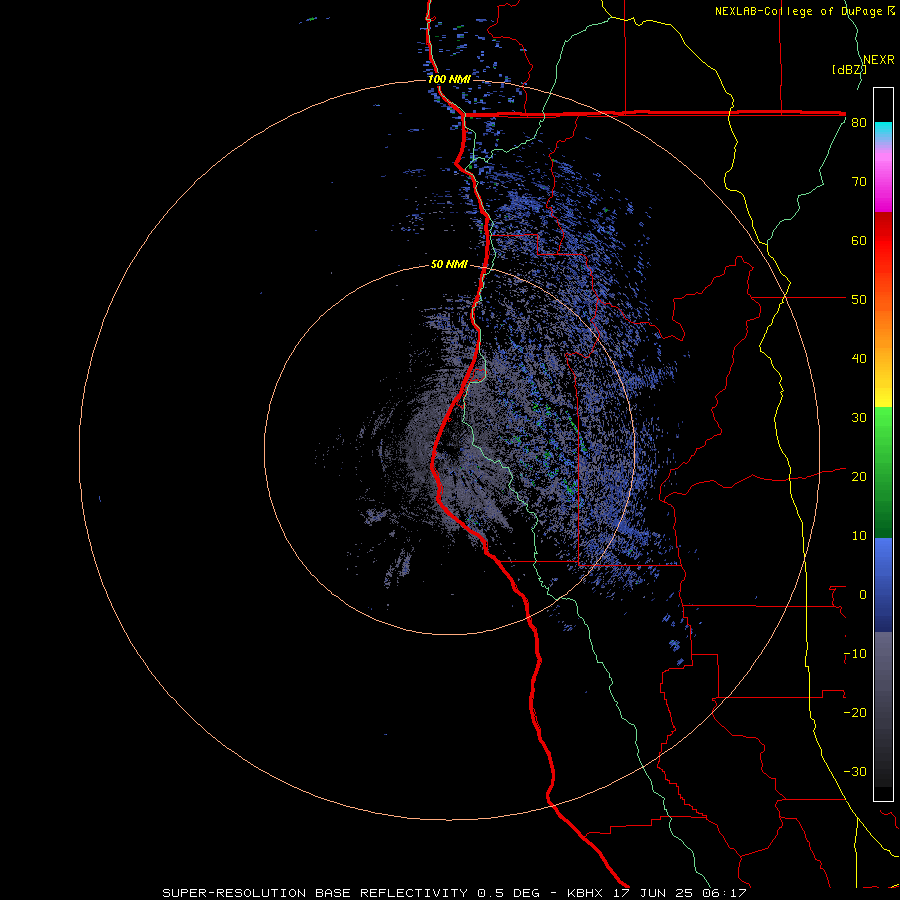Click the blue segment of the reflectivity color bar
Viewport: 900px width, 900px height.
point(883,585)
